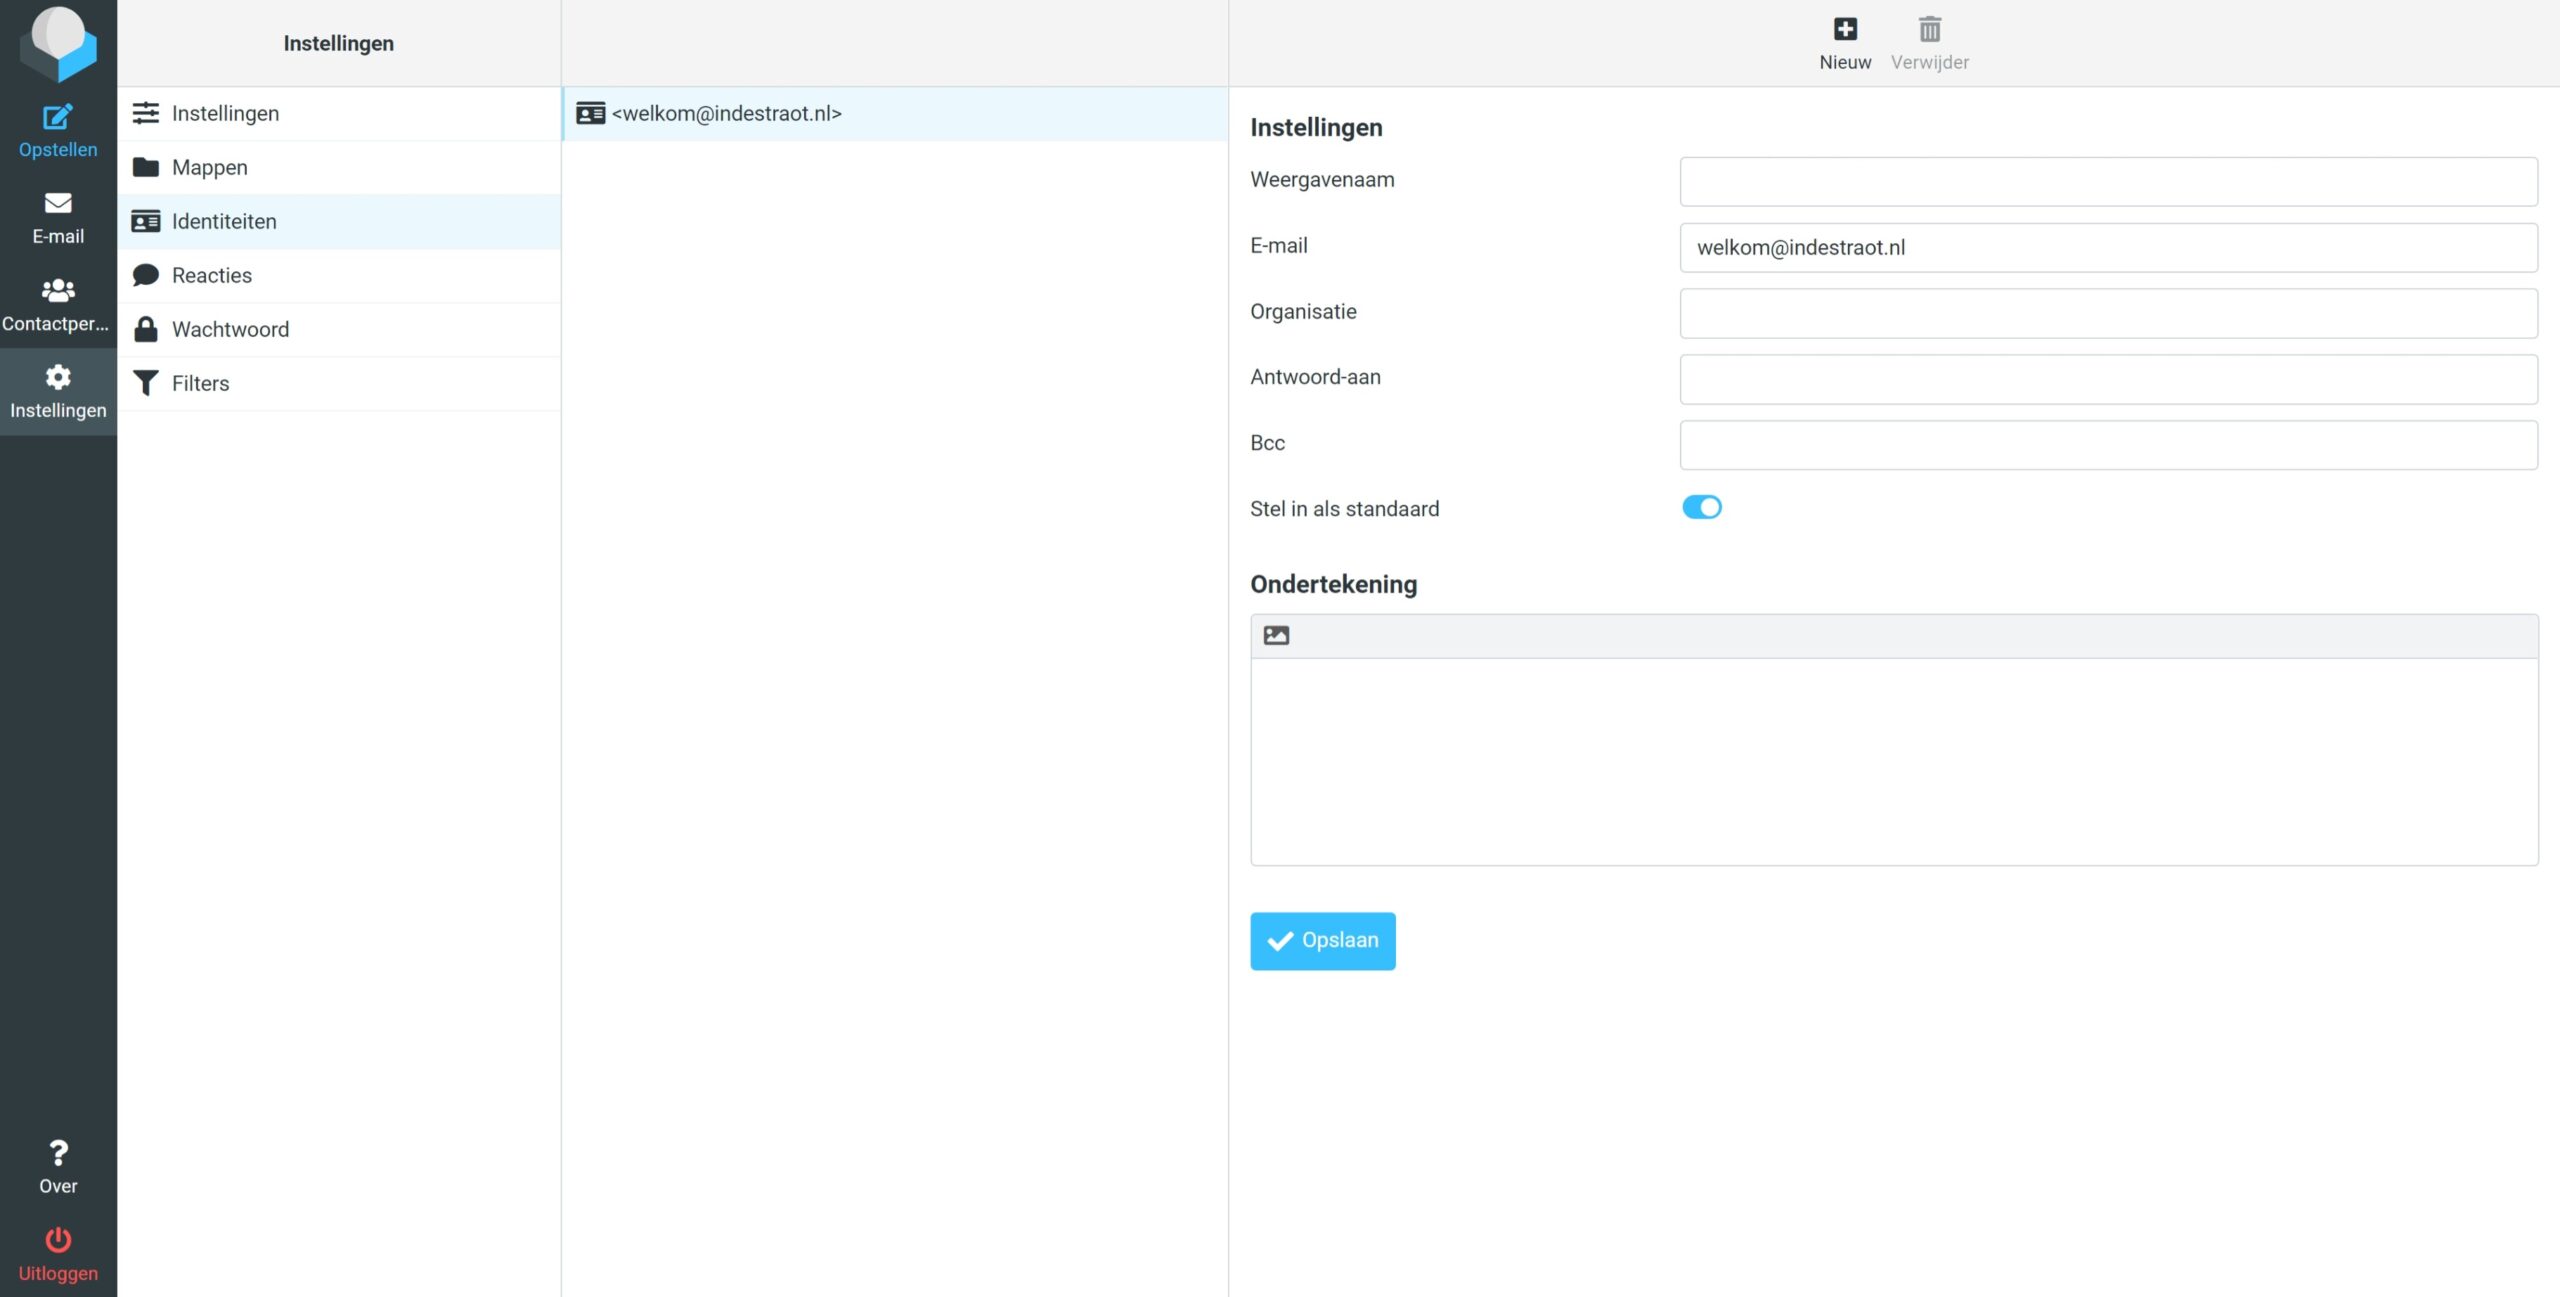
Task: Click the Uitloggen power icon
Action: 58,1241
